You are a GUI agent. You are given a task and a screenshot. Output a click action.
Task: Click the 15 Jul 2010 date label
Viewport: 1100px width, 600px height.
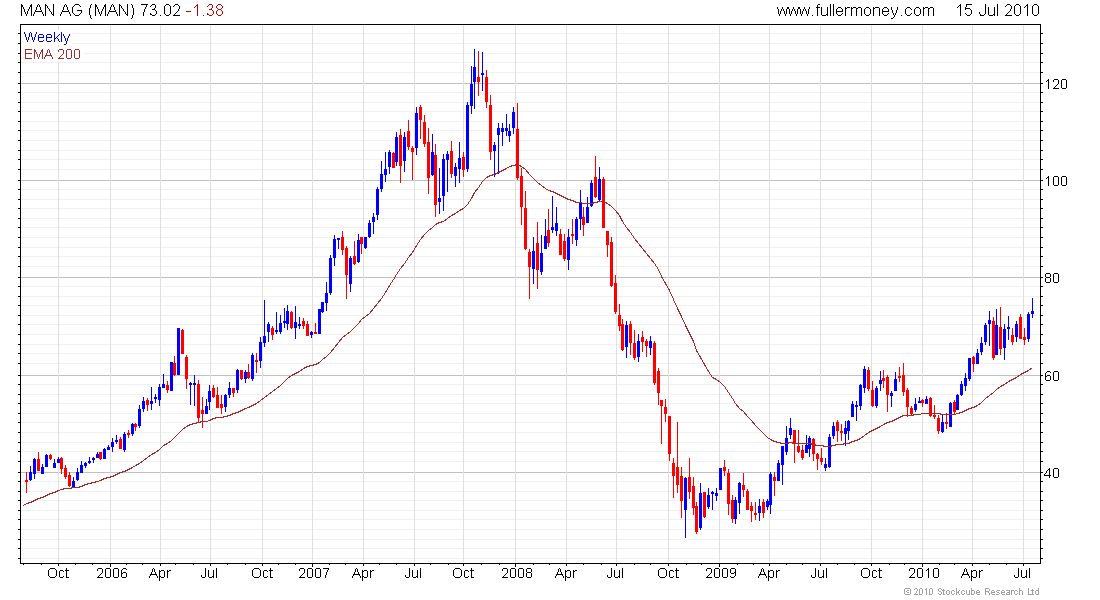click(998, 11)
